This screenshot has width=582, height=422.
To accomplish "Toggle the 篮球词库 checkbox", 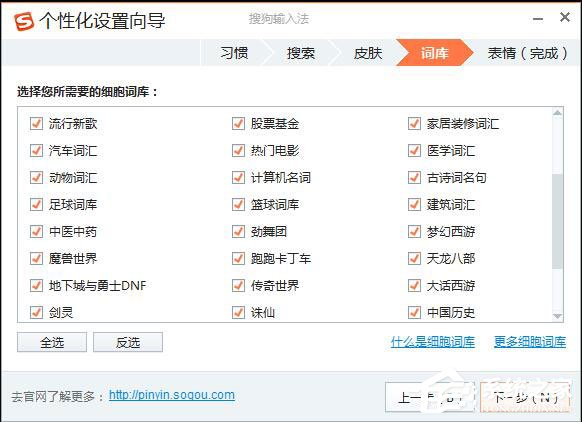I will click(x=238, y=205).
